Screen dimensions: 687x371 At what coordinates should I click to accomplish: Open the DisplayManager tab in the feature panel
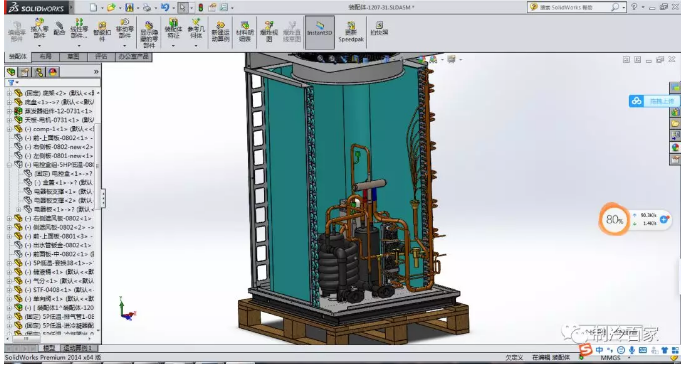(x=53, y=72)
